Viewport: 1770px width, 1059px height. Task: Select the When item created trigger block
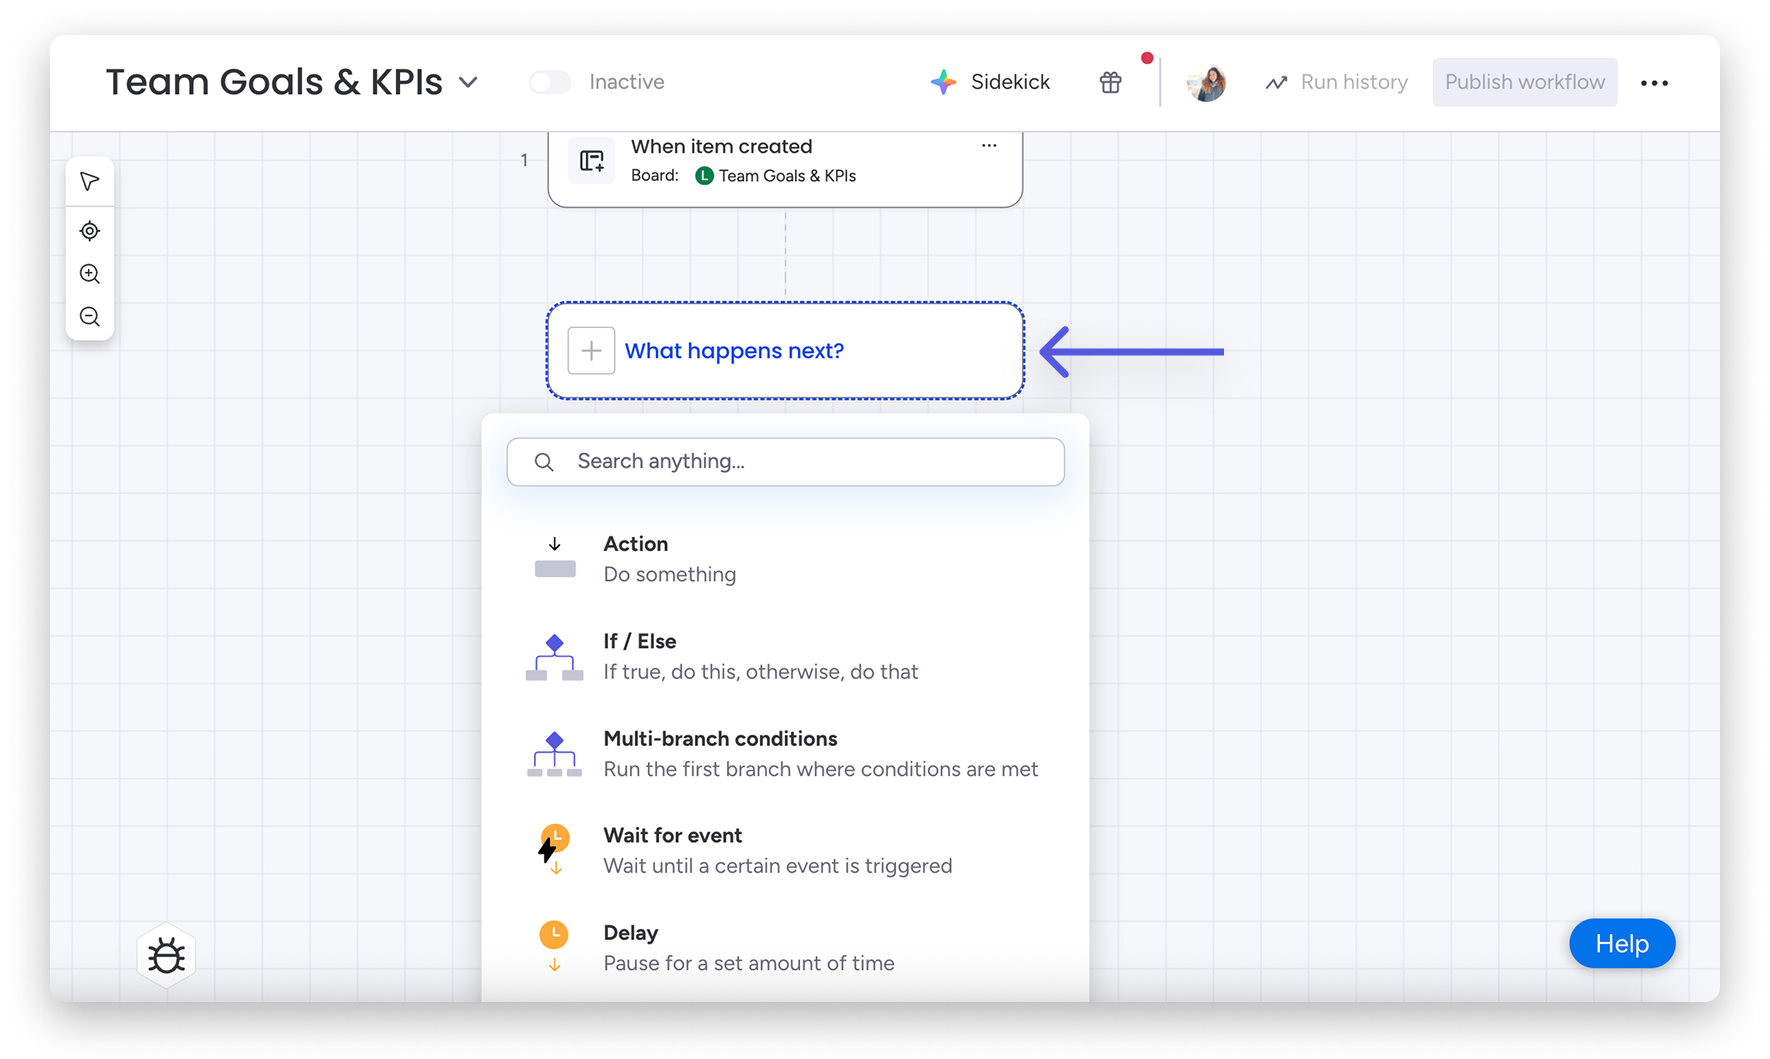tap(785, 168)
